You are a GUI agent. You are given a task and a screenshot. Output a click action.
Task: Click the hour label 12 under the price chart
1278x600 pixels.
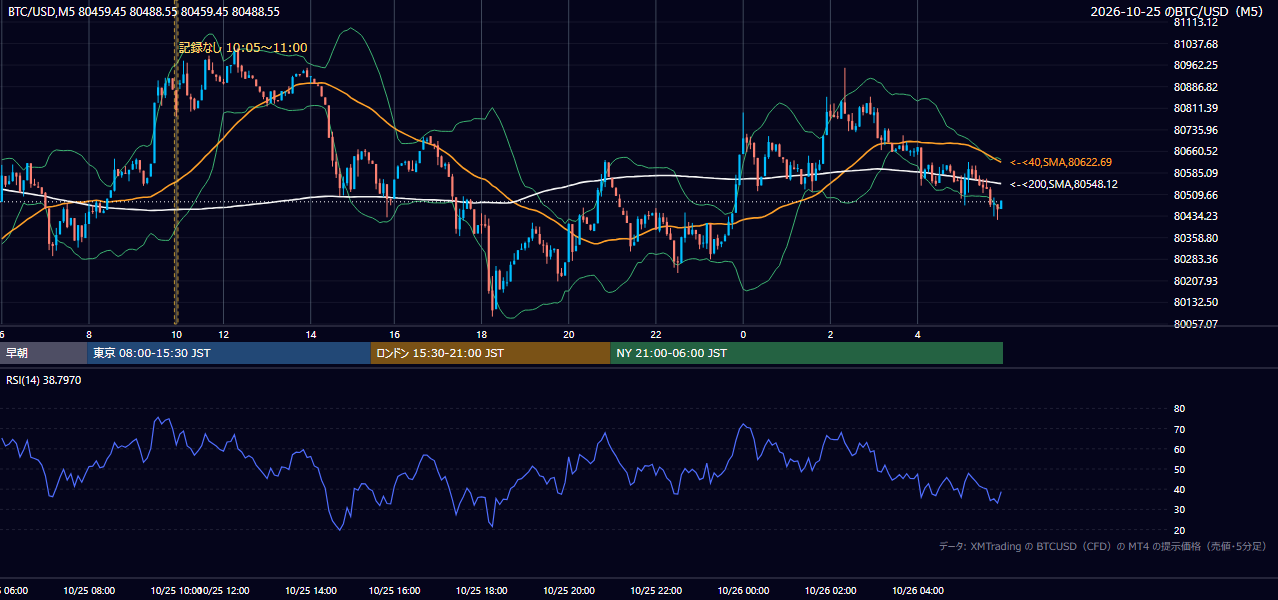click(x=224, y=334)
